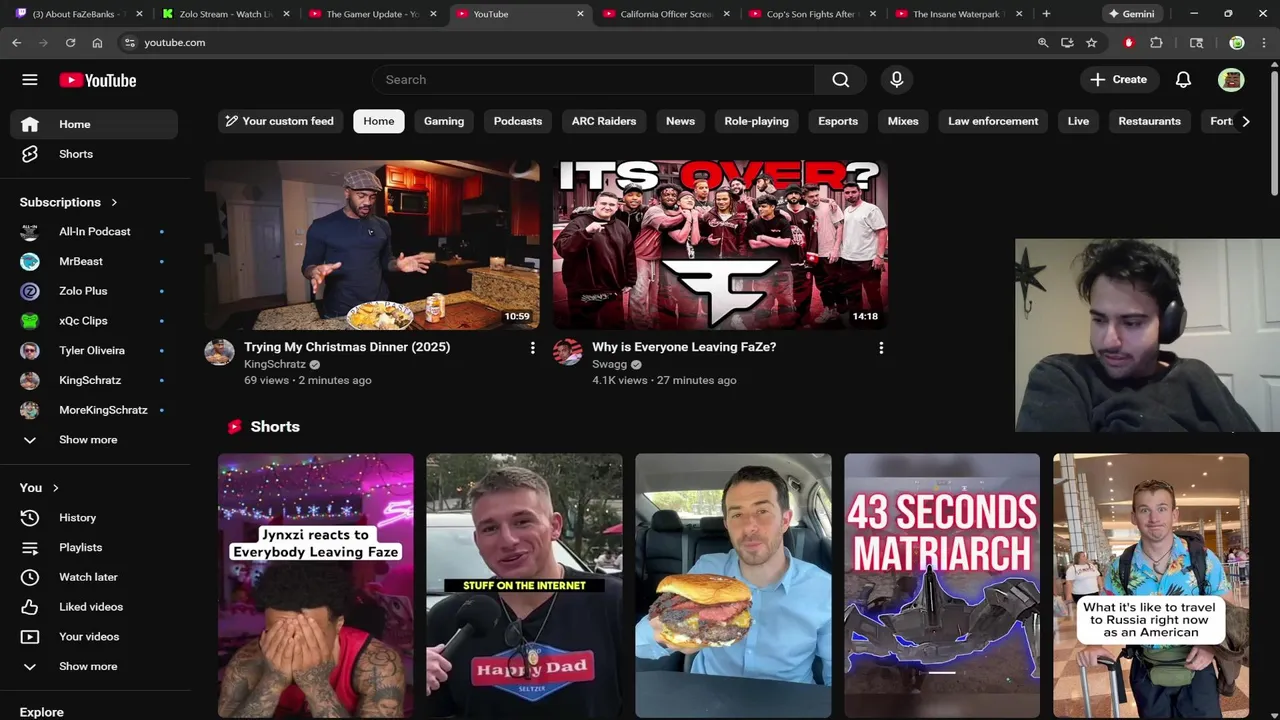
Task: Open options for Trying My Christmas Dinner video
Action: [532, 348]
